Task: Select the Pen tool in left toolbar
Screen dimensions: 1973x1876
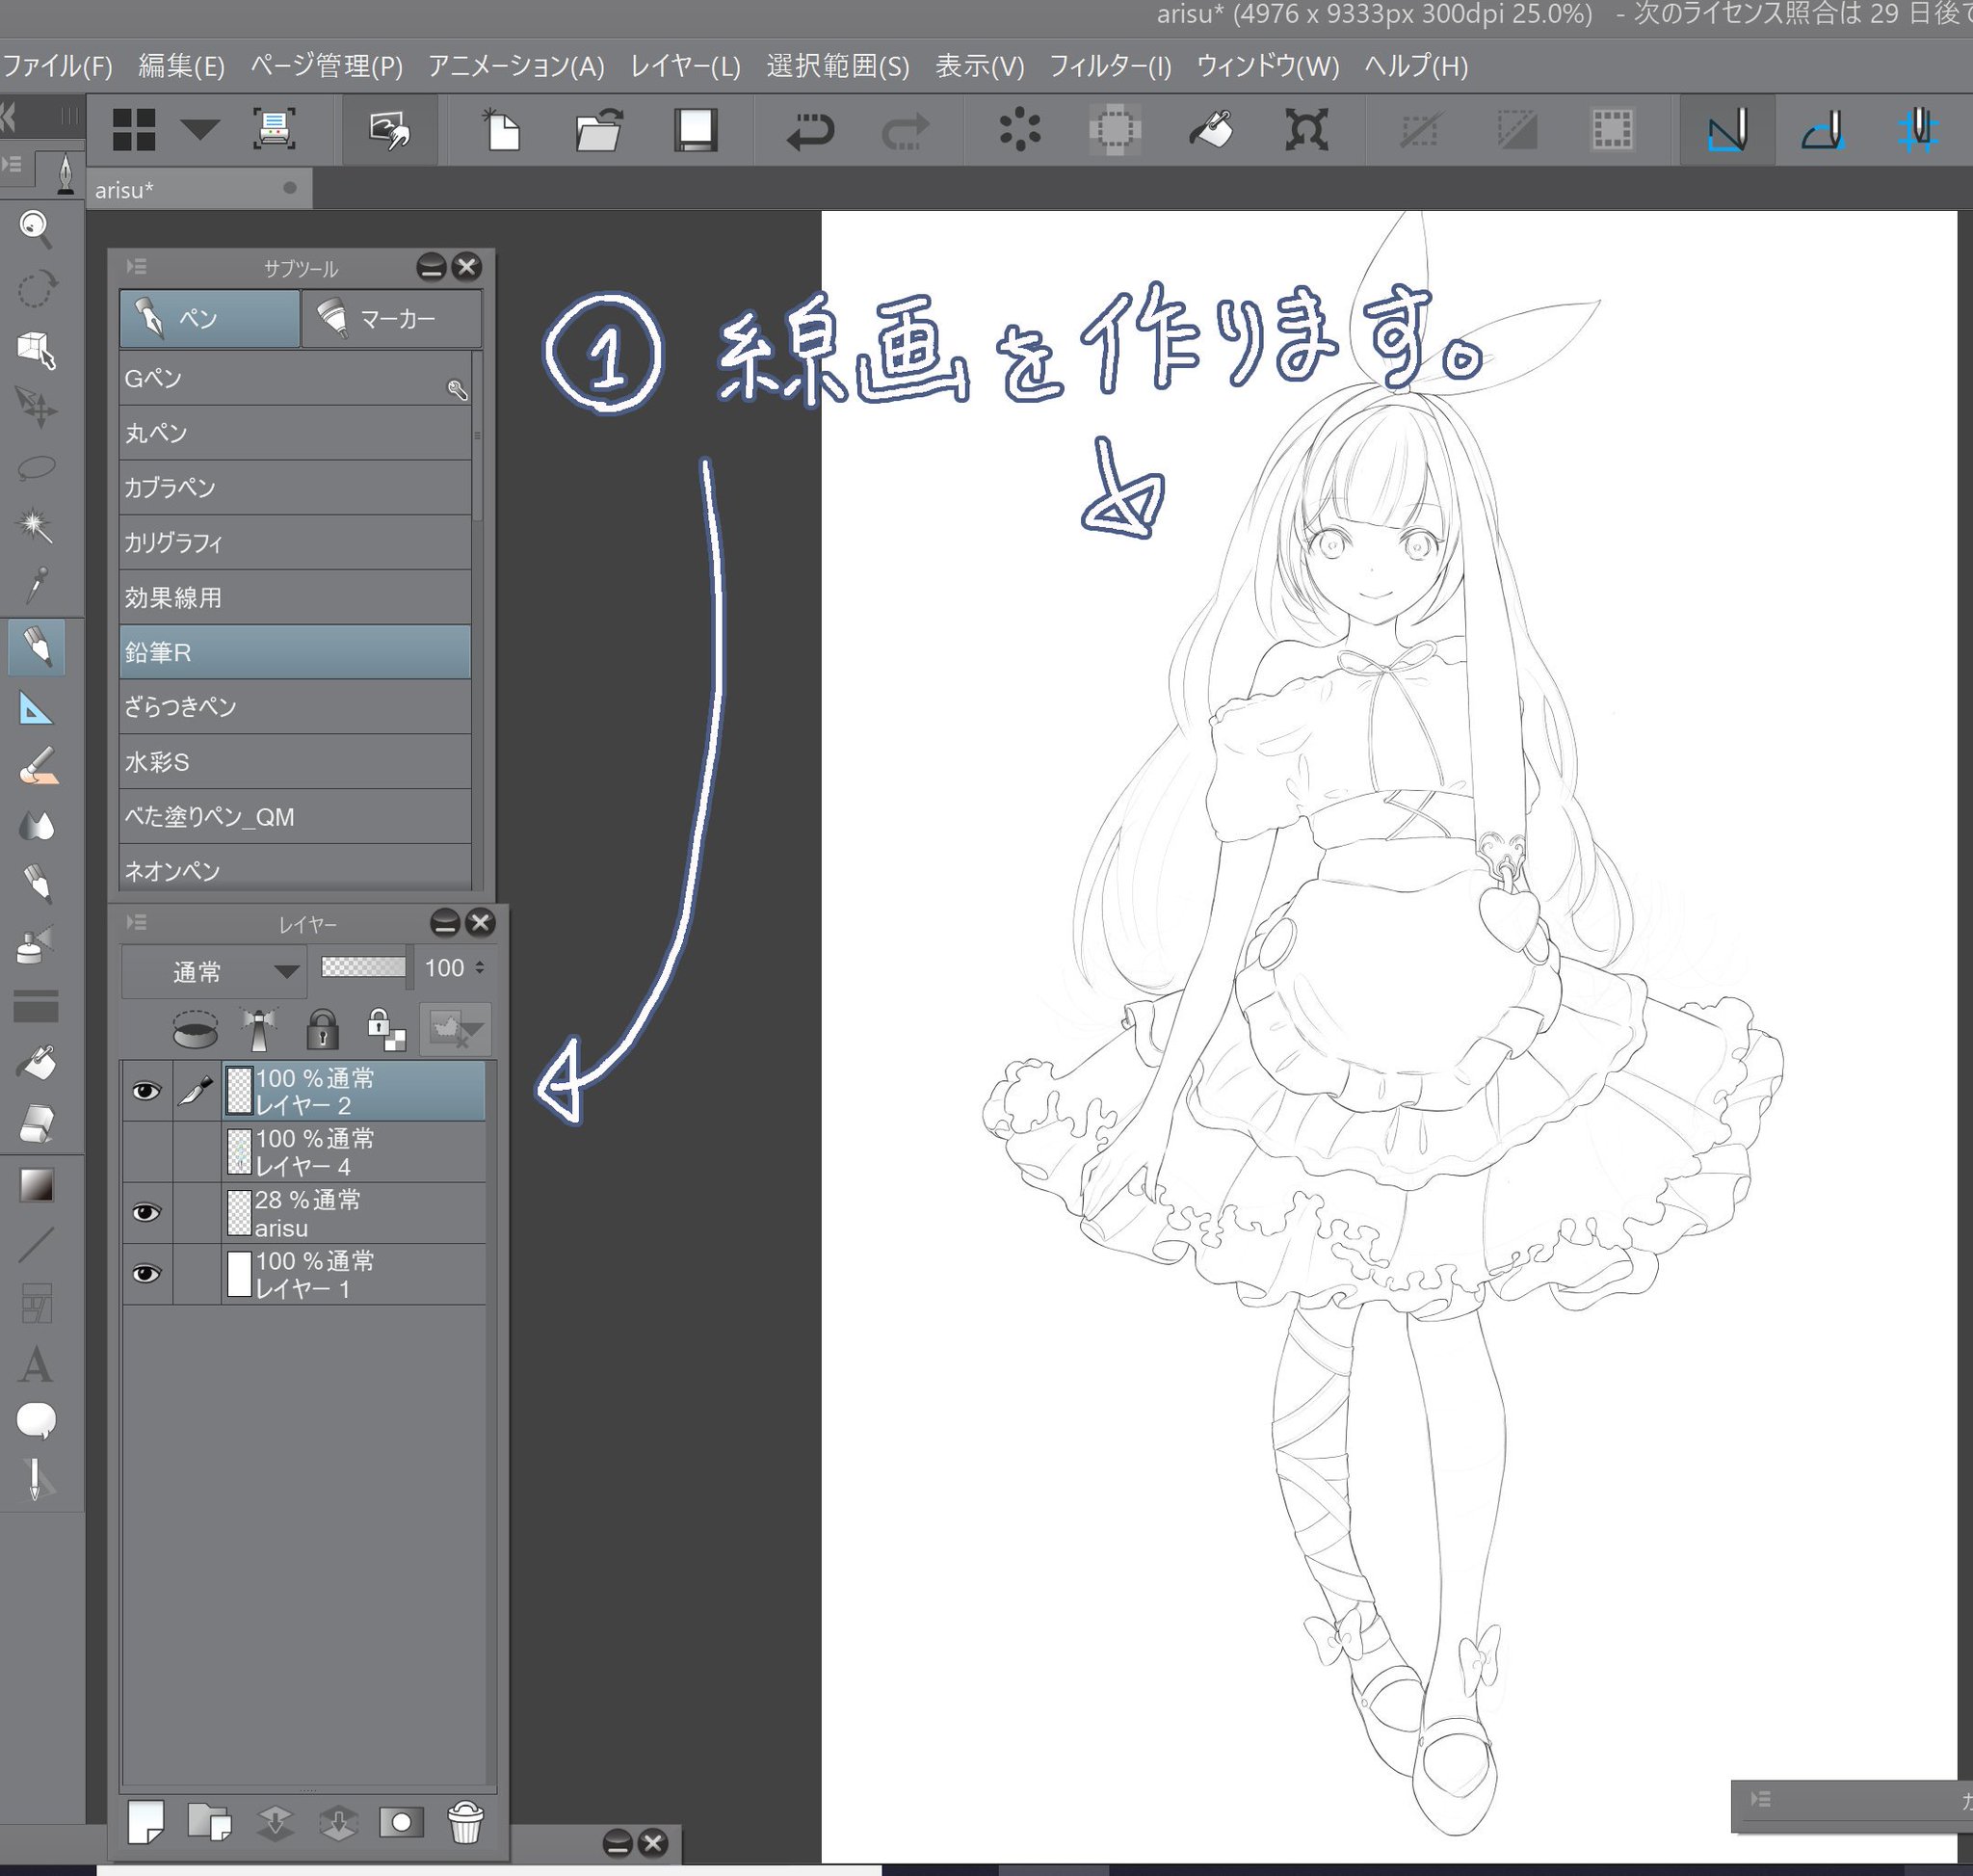Action: point(36,646)
